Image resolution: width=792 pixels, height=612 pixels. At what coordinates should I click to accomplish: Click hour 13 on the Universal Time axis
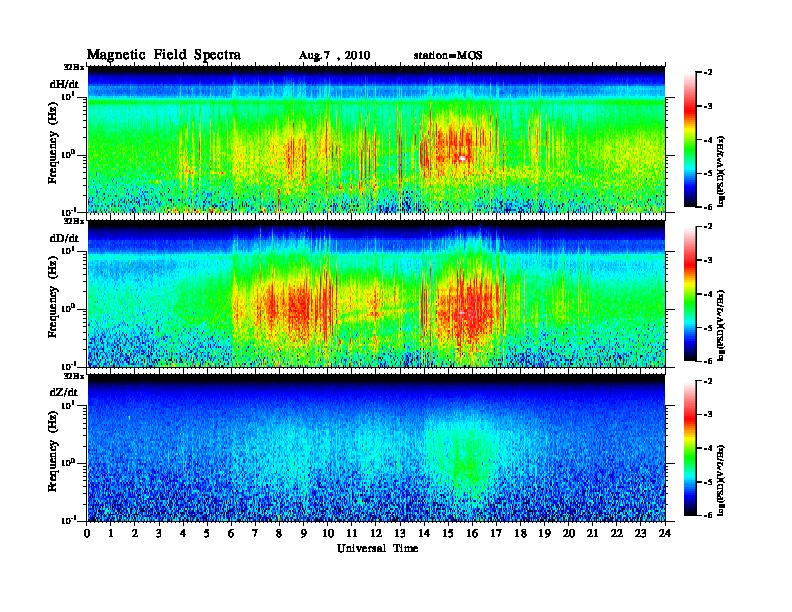(400, 534)
